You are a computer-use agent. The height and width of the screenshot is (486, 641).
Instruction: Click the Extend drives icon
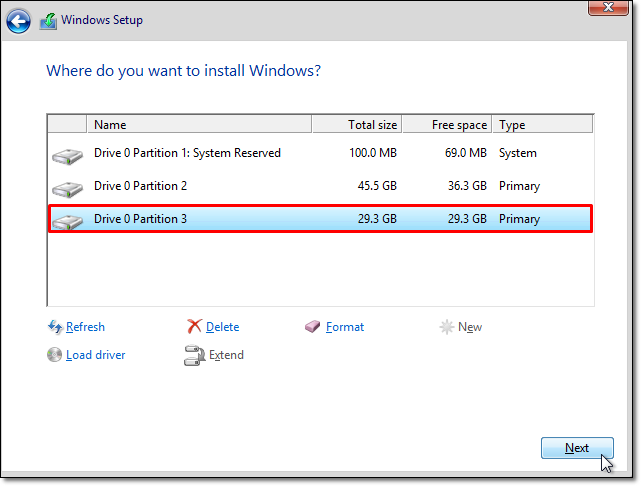tap(195, 355)
